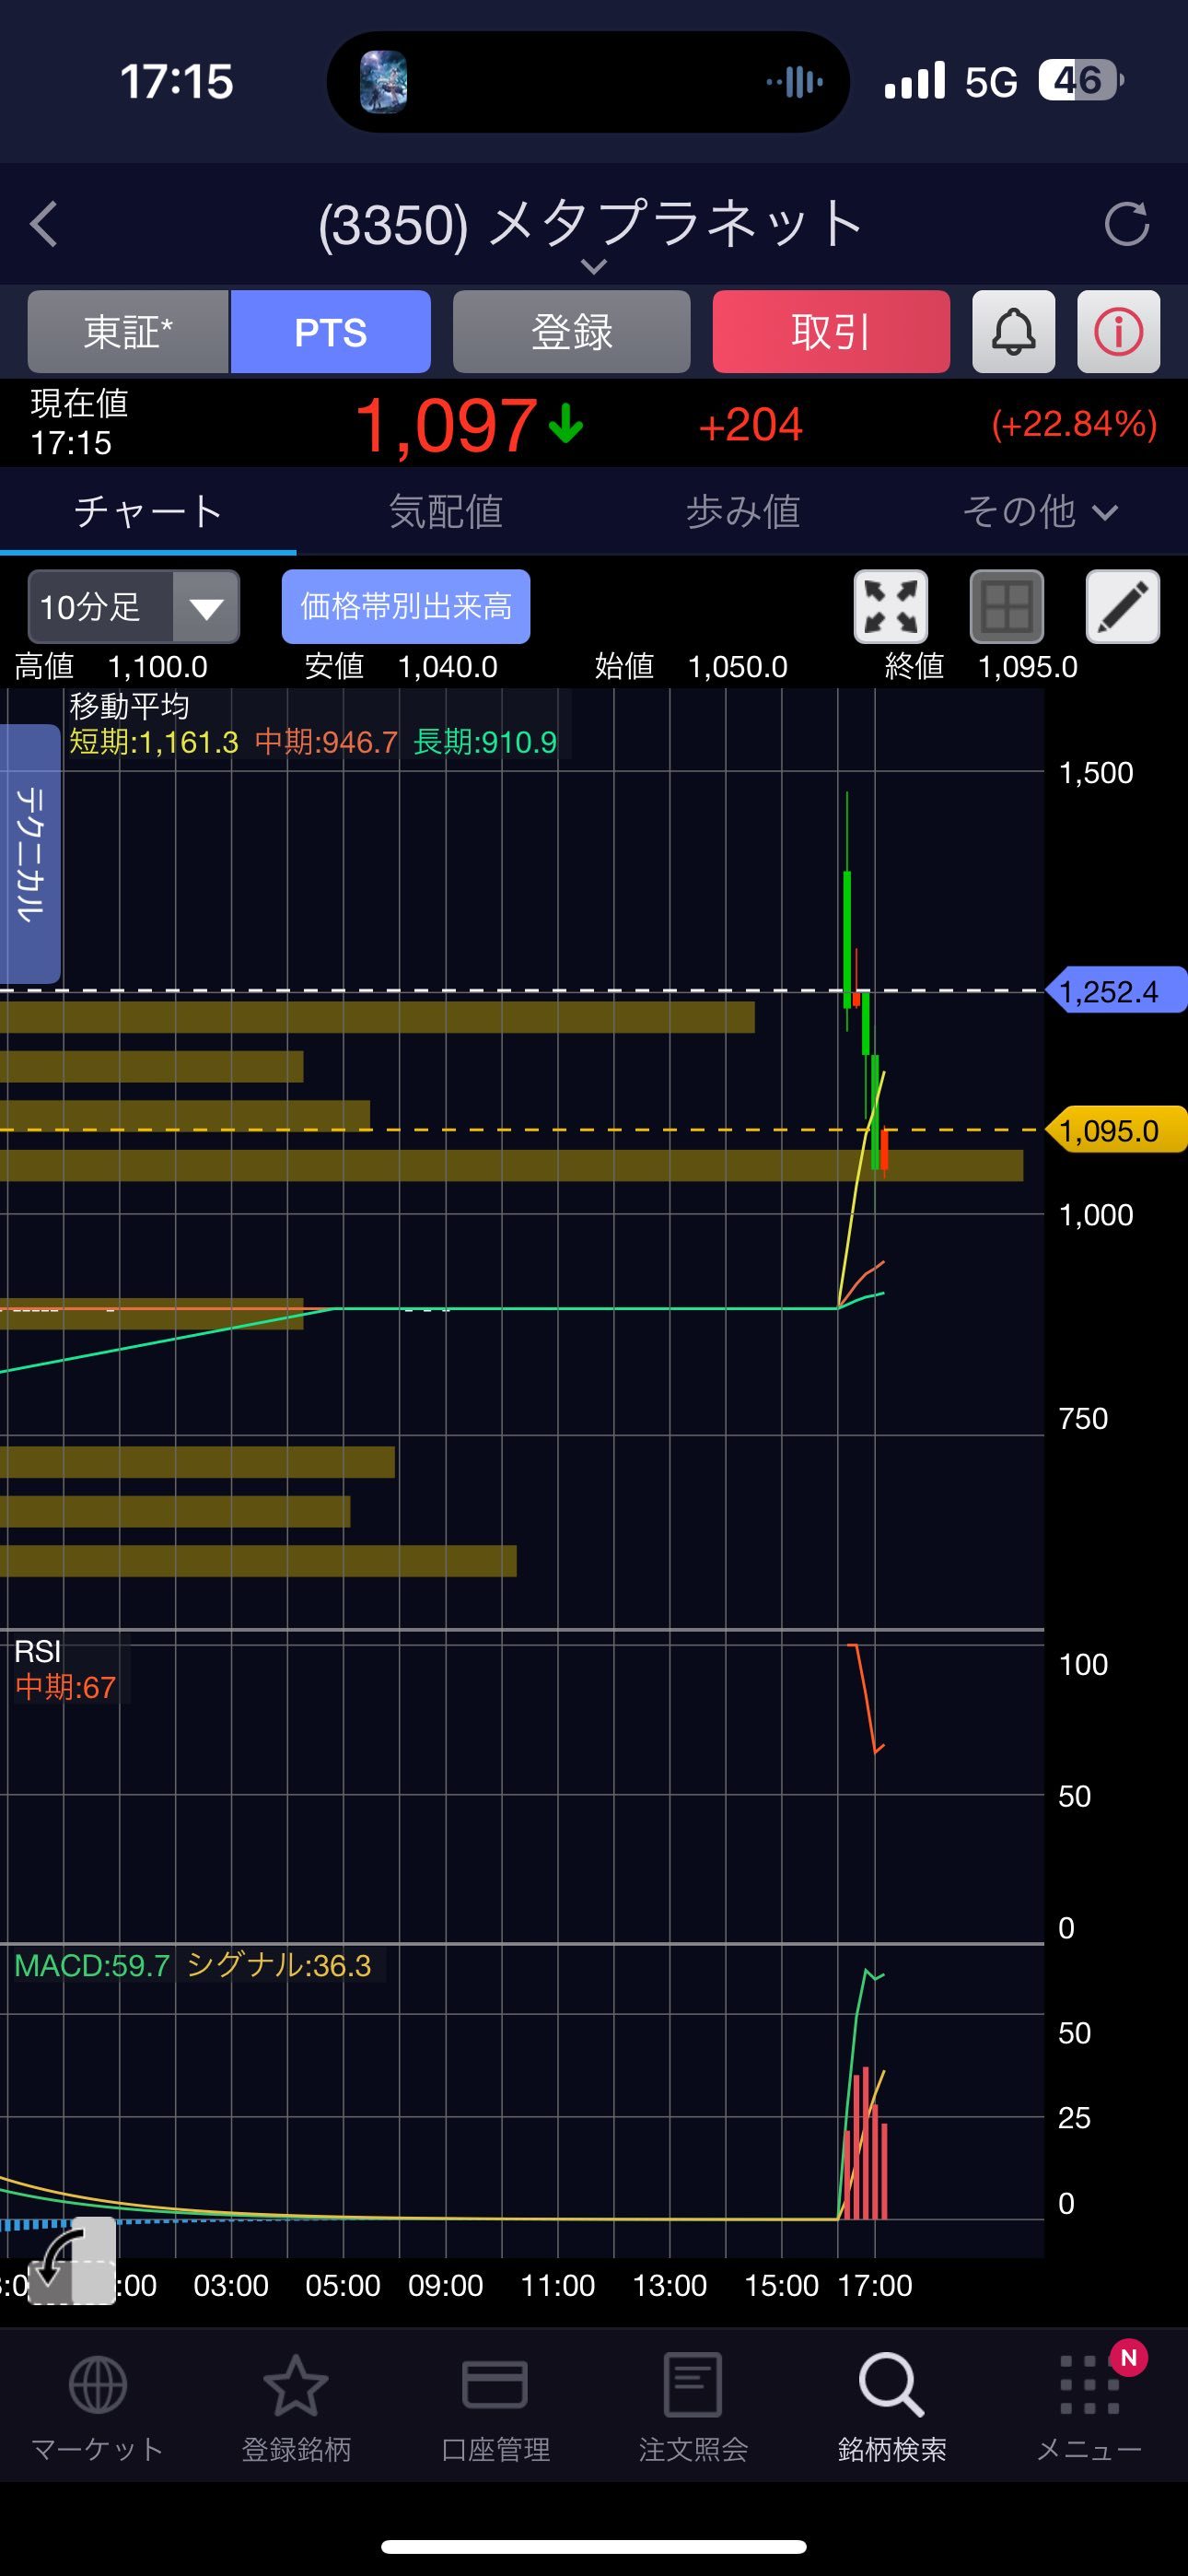Open the chart drawing pencil tool
The width and height of the screenshot is (1188, 2576).
[1123, 607]
